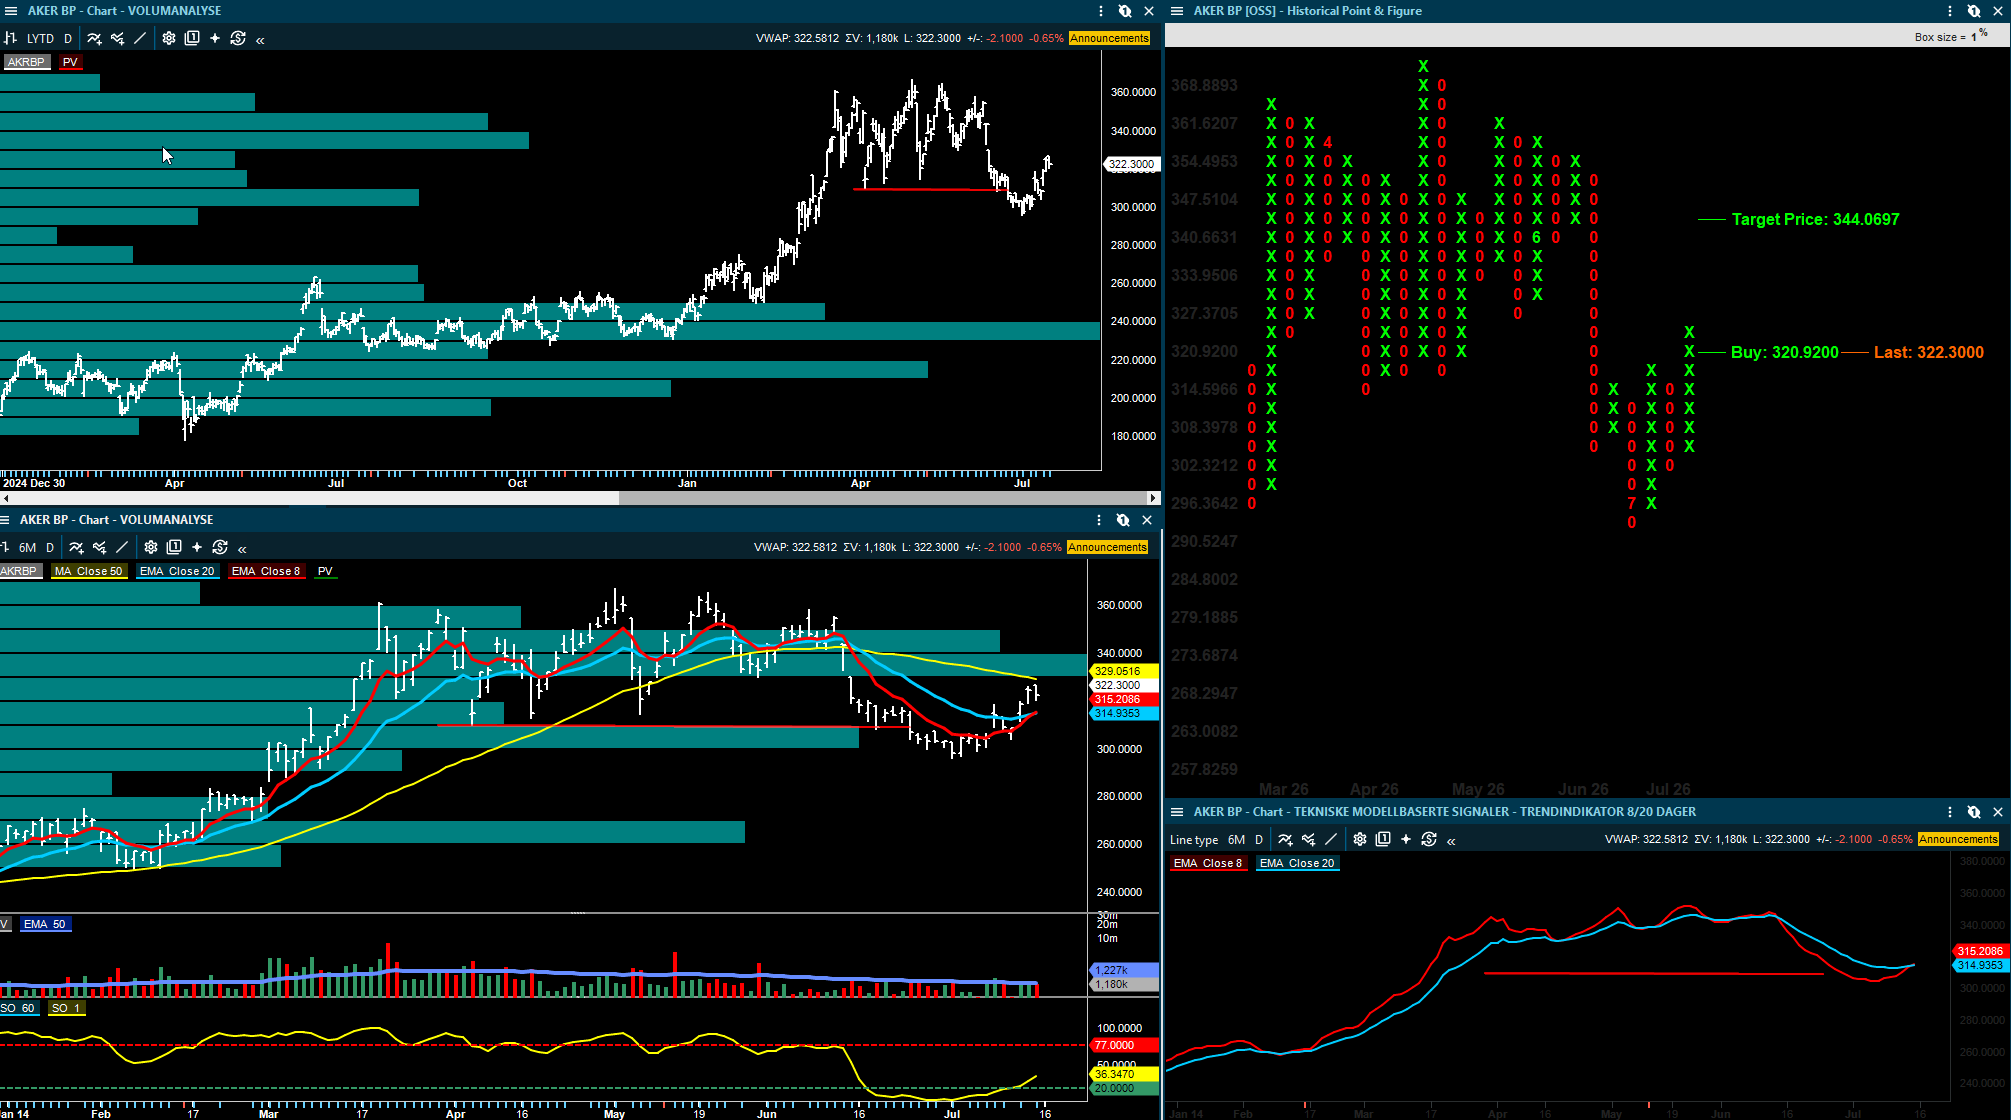Screen dimensions: 2011x1120
Task: Add indicator in top chart toolbar
Action: tap(94, 38)
